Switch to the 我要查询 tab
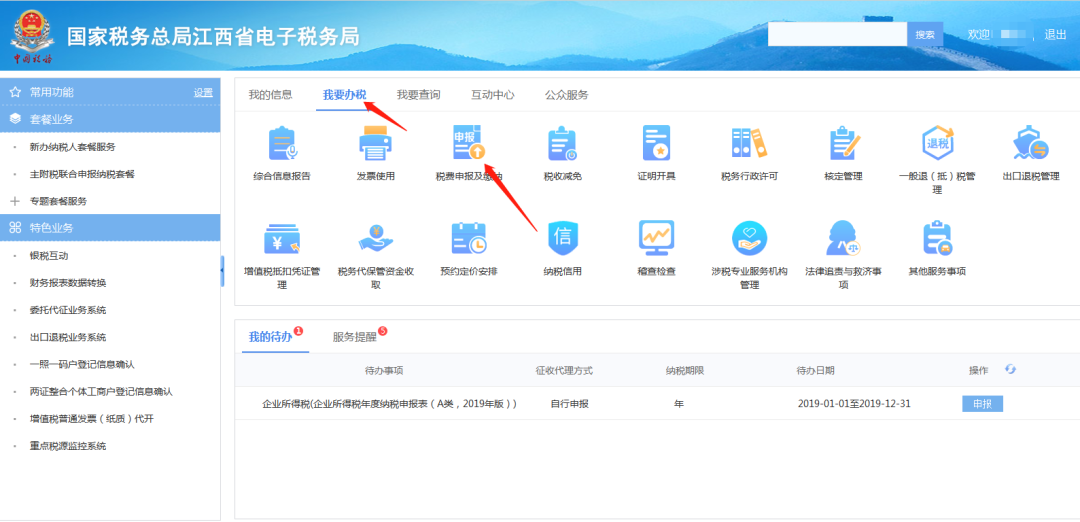Image resolution: width=1080 pixels, height=522 pixels. [418, 95]
